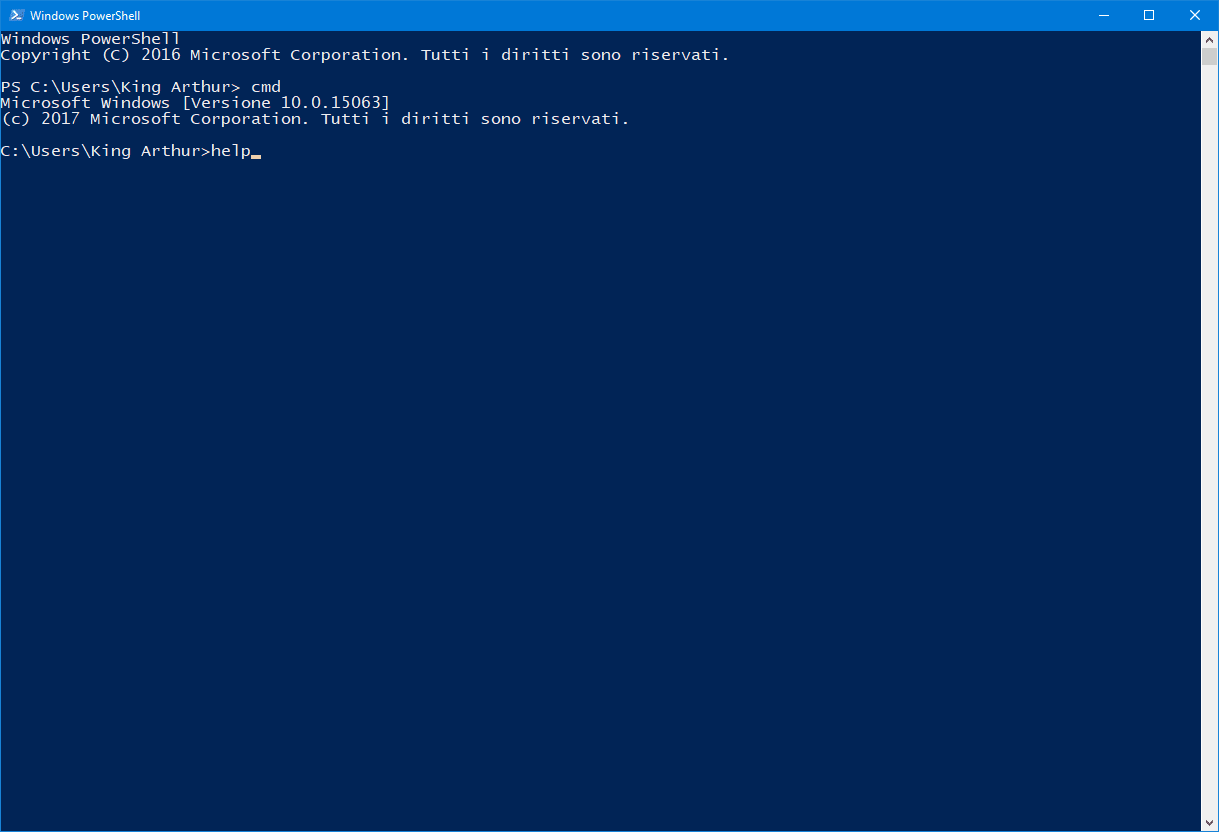
Task: Click the "(c) 2017 Microsoft Corporation" line
Action: pyautogui.click(x=315, y=119)
